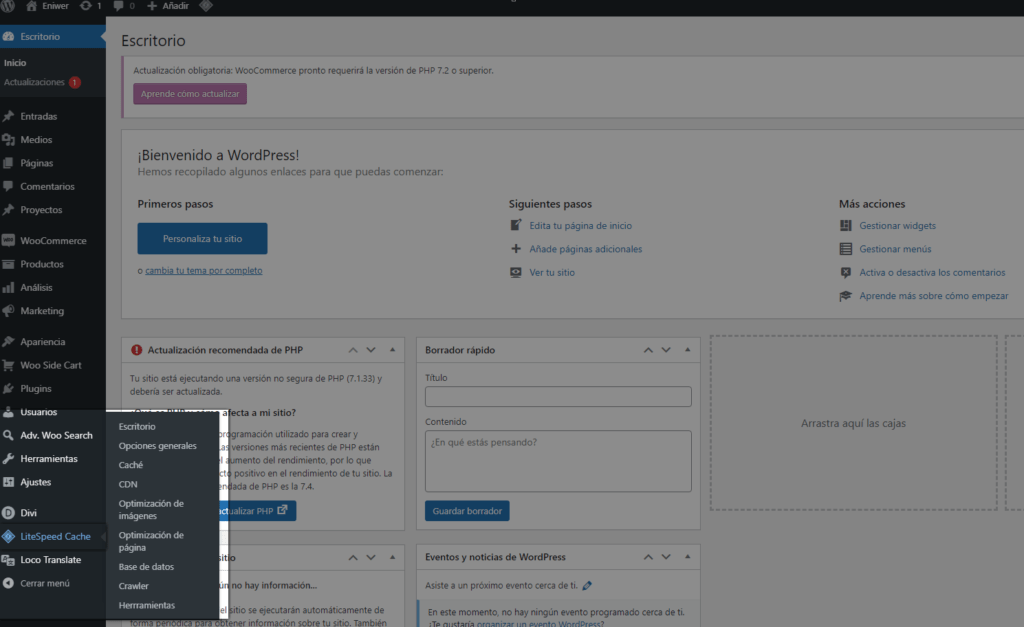Click the Apariencia brush icon

pos(8,342)
